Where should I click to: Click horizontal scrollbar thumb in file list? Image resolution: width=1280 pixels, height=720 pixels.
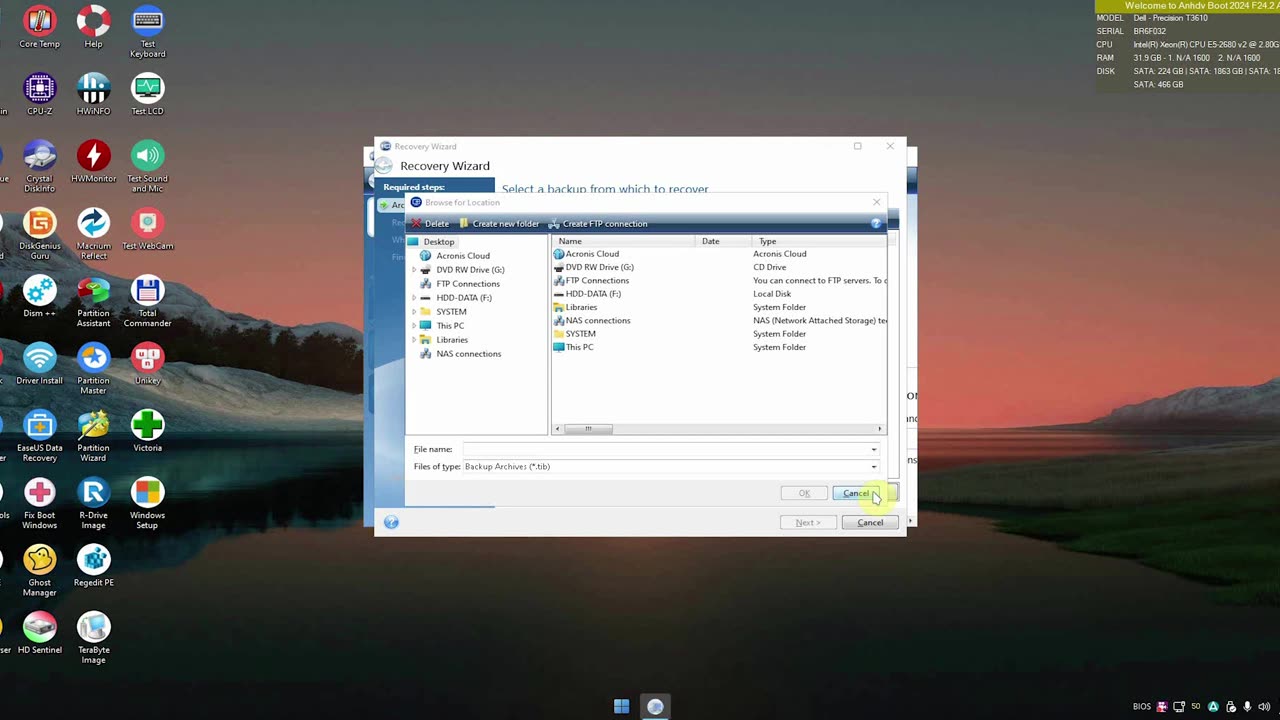click(x=588, y=429)
